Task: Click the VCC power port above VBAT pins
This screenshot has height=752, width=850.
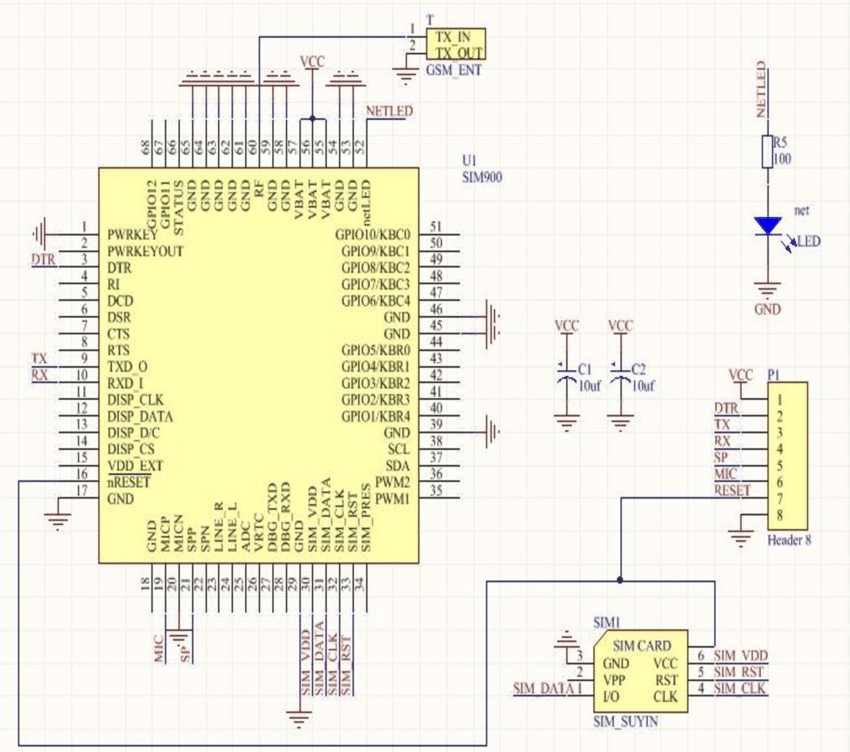Action: tap(312, 62)
